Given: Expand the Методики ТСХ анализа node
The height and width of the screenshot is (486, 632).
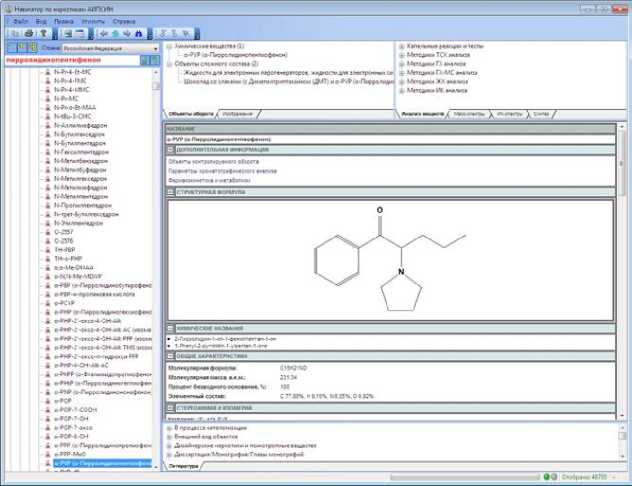Looking at the screenshot, I should pyautogui.click(x=401, y=55).
